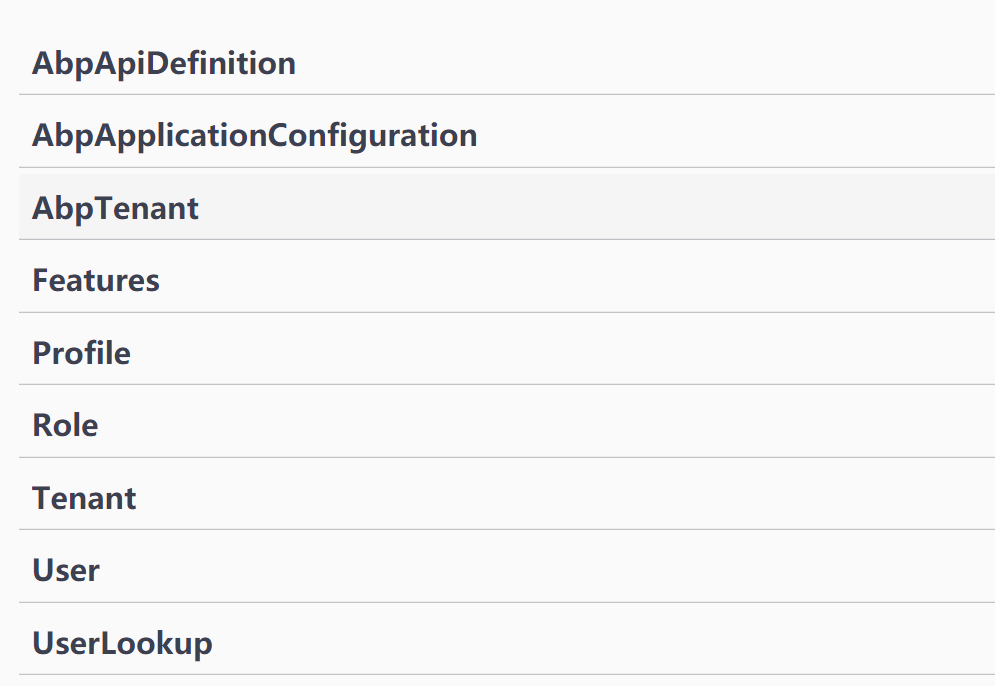
Task: Expand the AbpApplicationConfiguration section
Action: (x=507, y=136)
